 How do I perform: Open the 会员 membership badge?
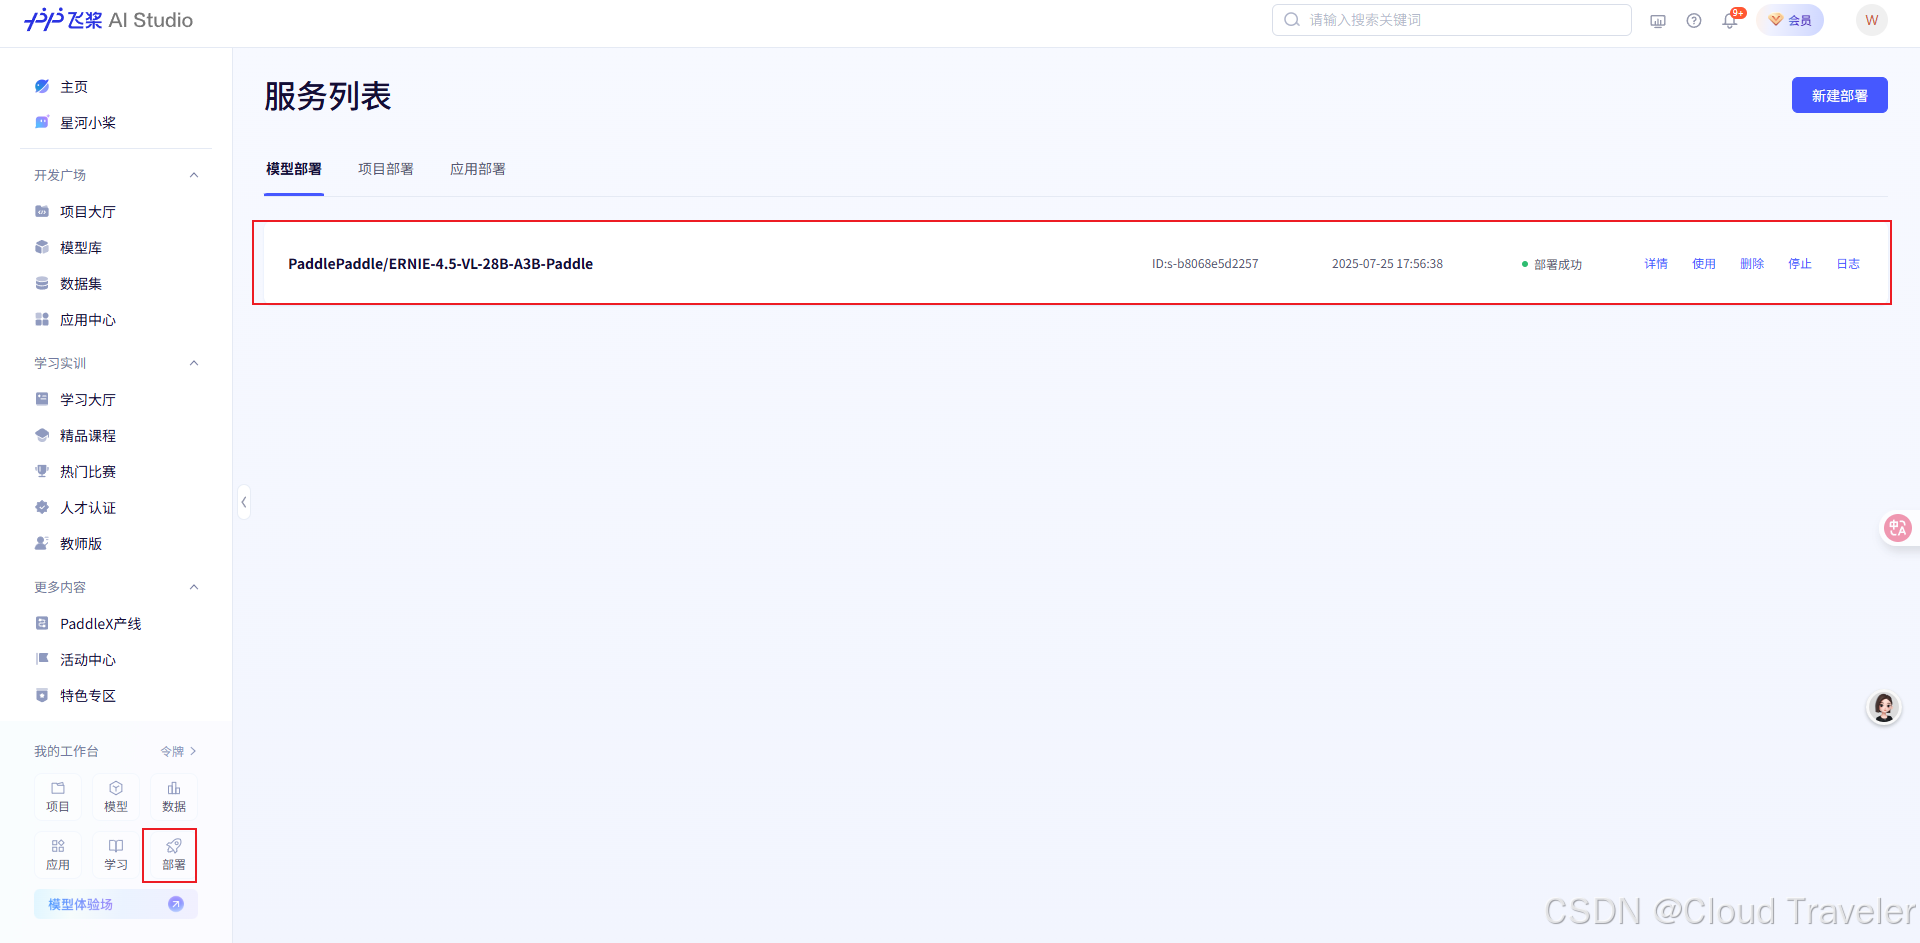[x=1790, y=20]
